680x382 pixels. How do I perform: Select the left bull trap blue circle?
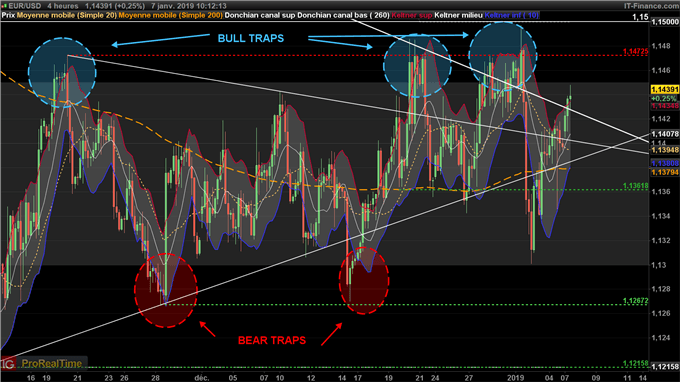click(x=62, y=72)
